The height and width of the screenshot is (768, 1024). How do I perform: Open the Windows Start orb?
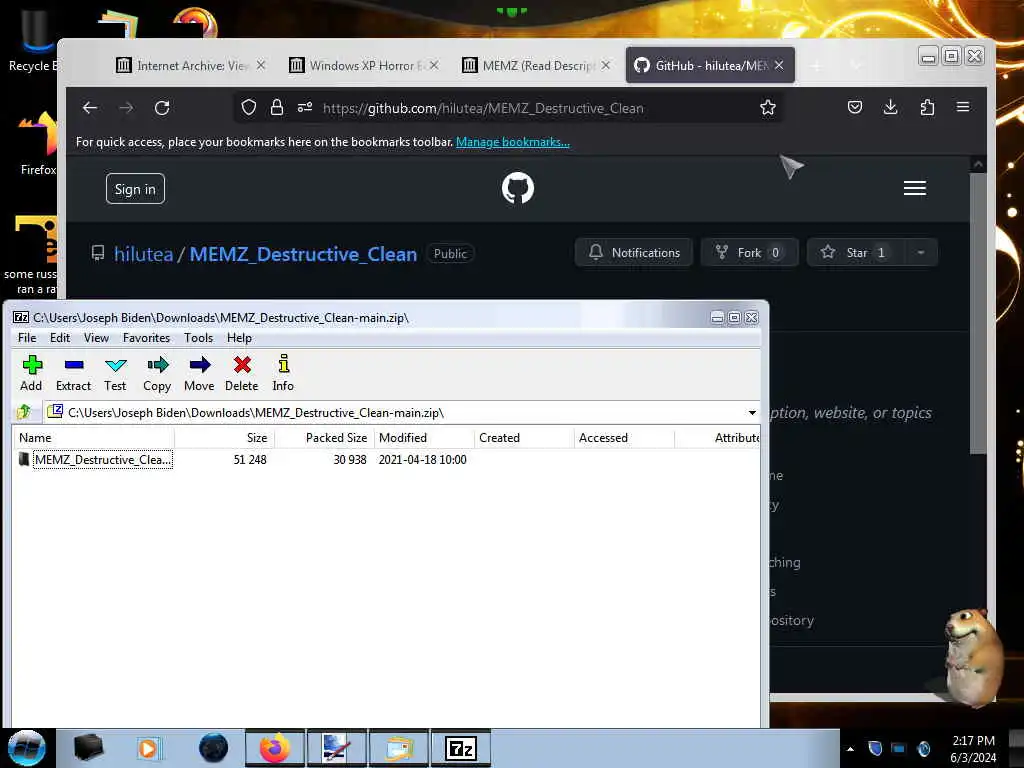coord(27,748)
